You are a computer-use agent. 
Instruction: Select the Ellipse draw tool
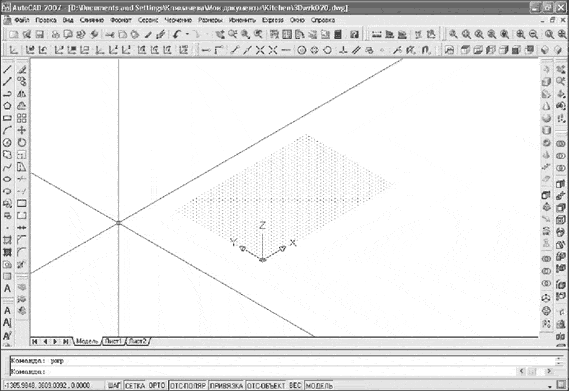coord(7,179)
